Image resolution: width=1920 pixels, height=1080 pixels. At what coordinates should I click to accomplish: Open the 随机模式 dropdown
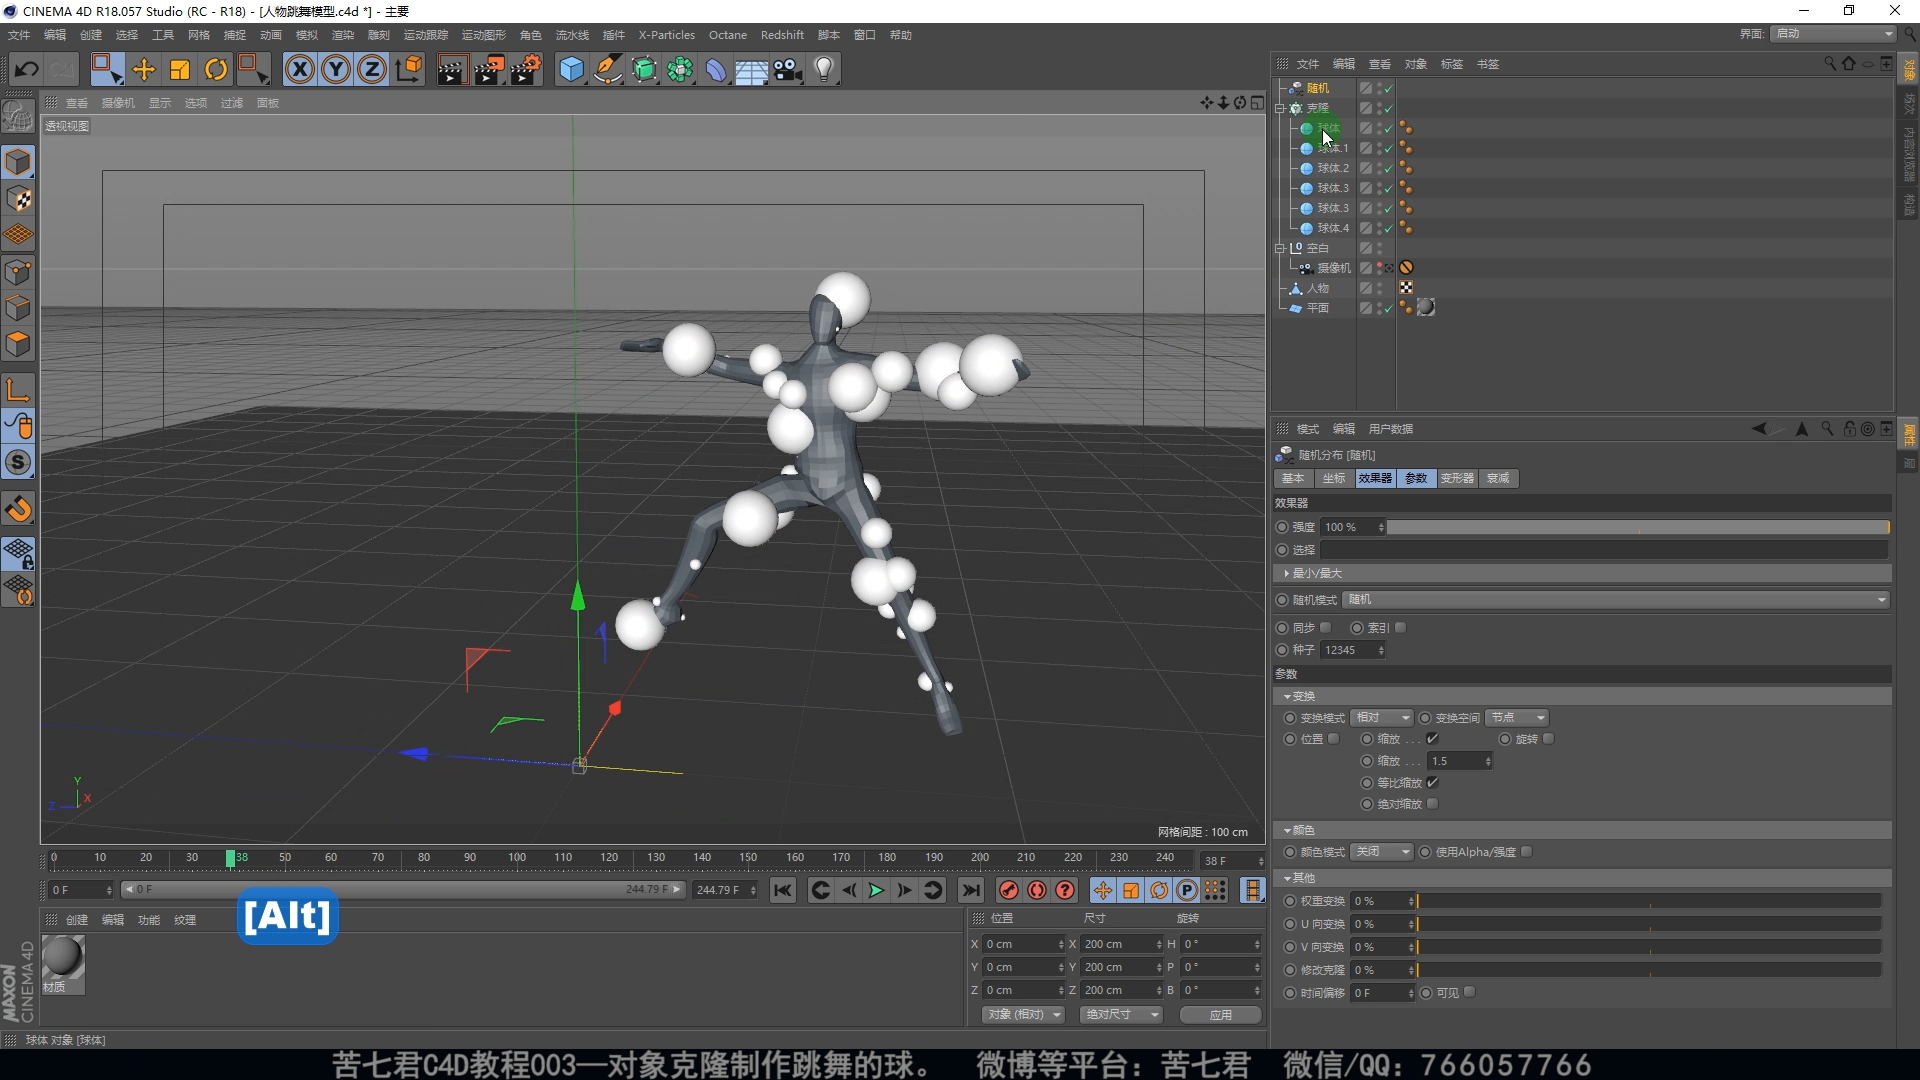coord(1616,600)
